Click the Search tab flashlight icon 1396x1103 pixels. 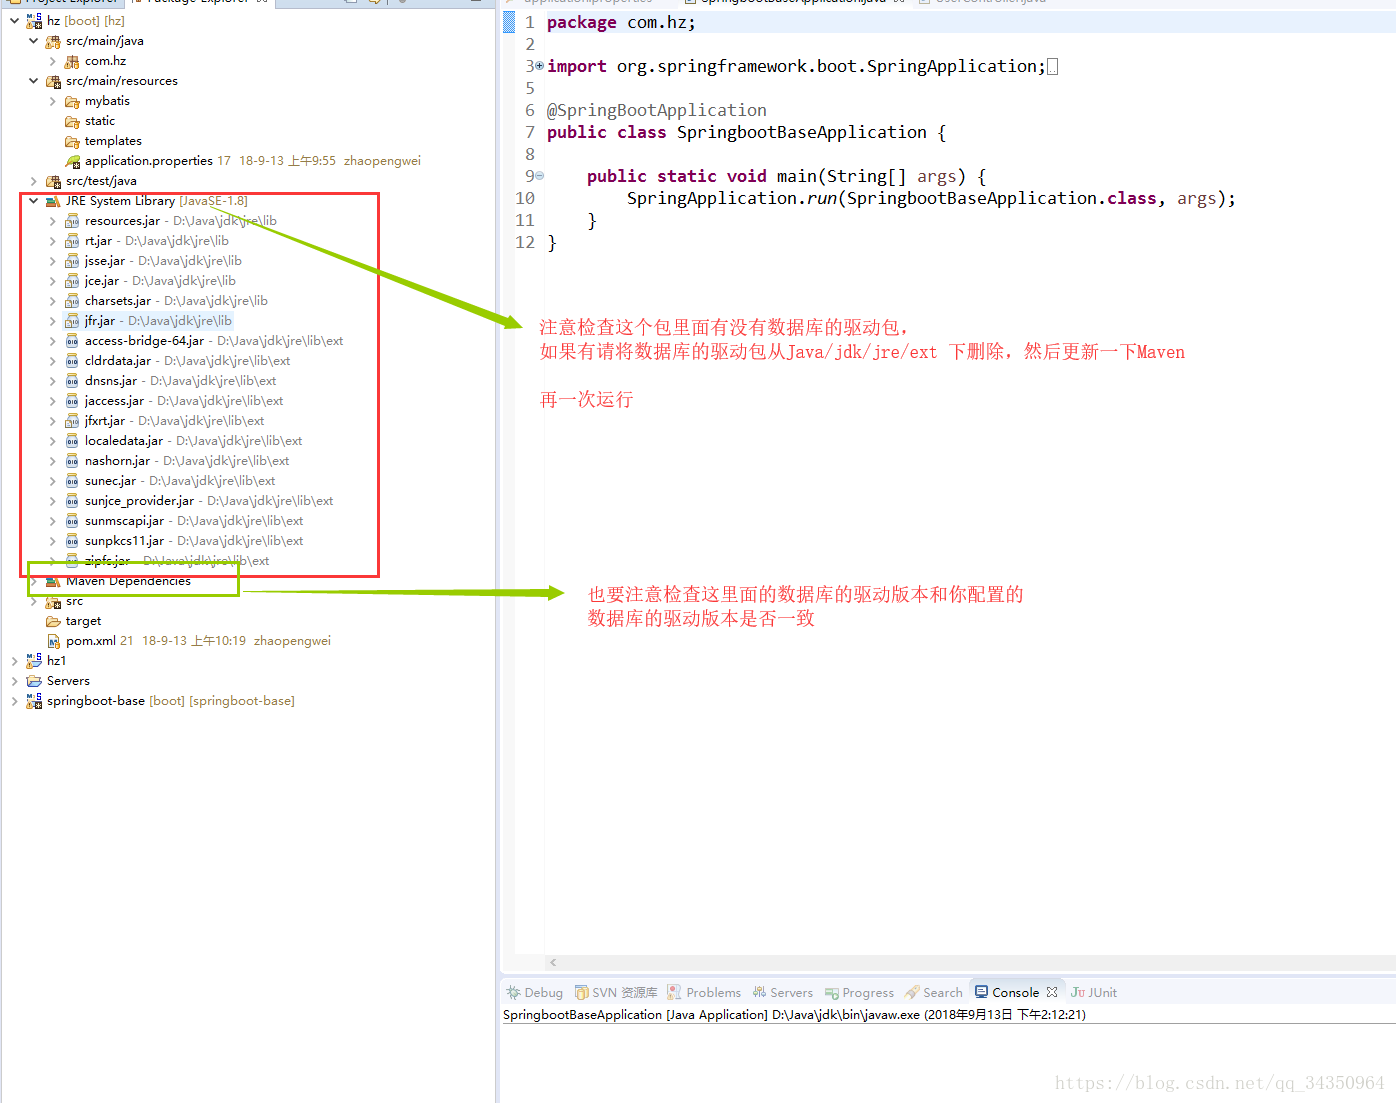point(912,992)
